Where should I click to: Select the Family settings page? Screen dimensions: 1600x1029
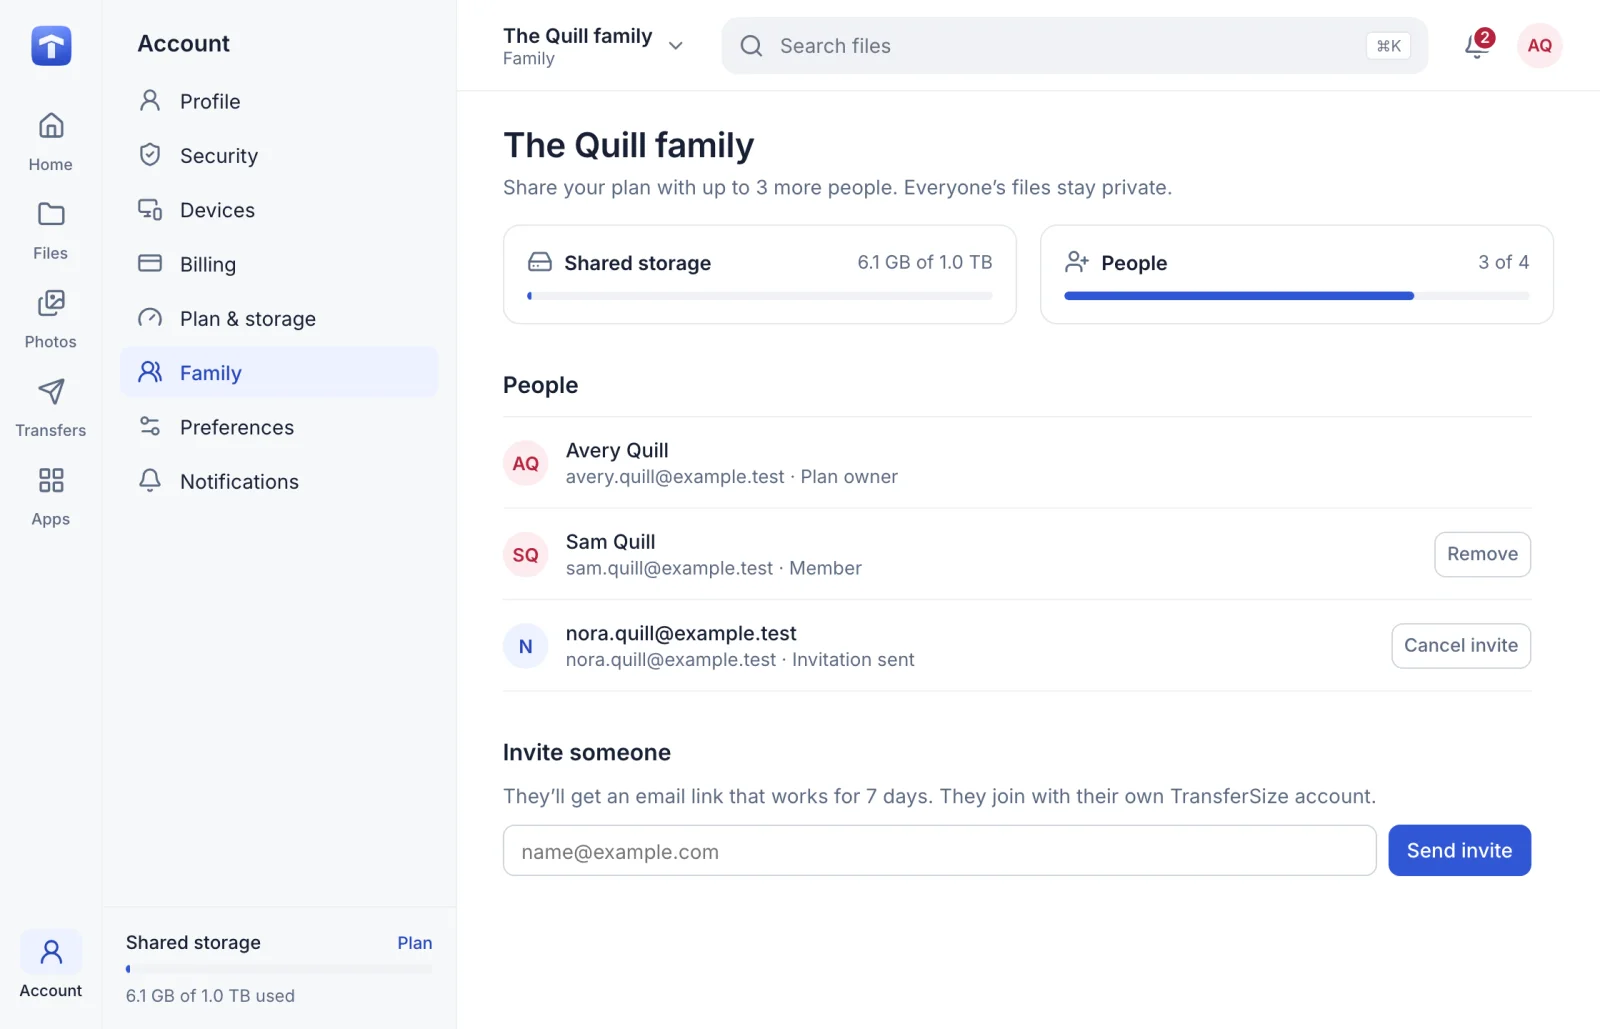click(x=279, y=372)
